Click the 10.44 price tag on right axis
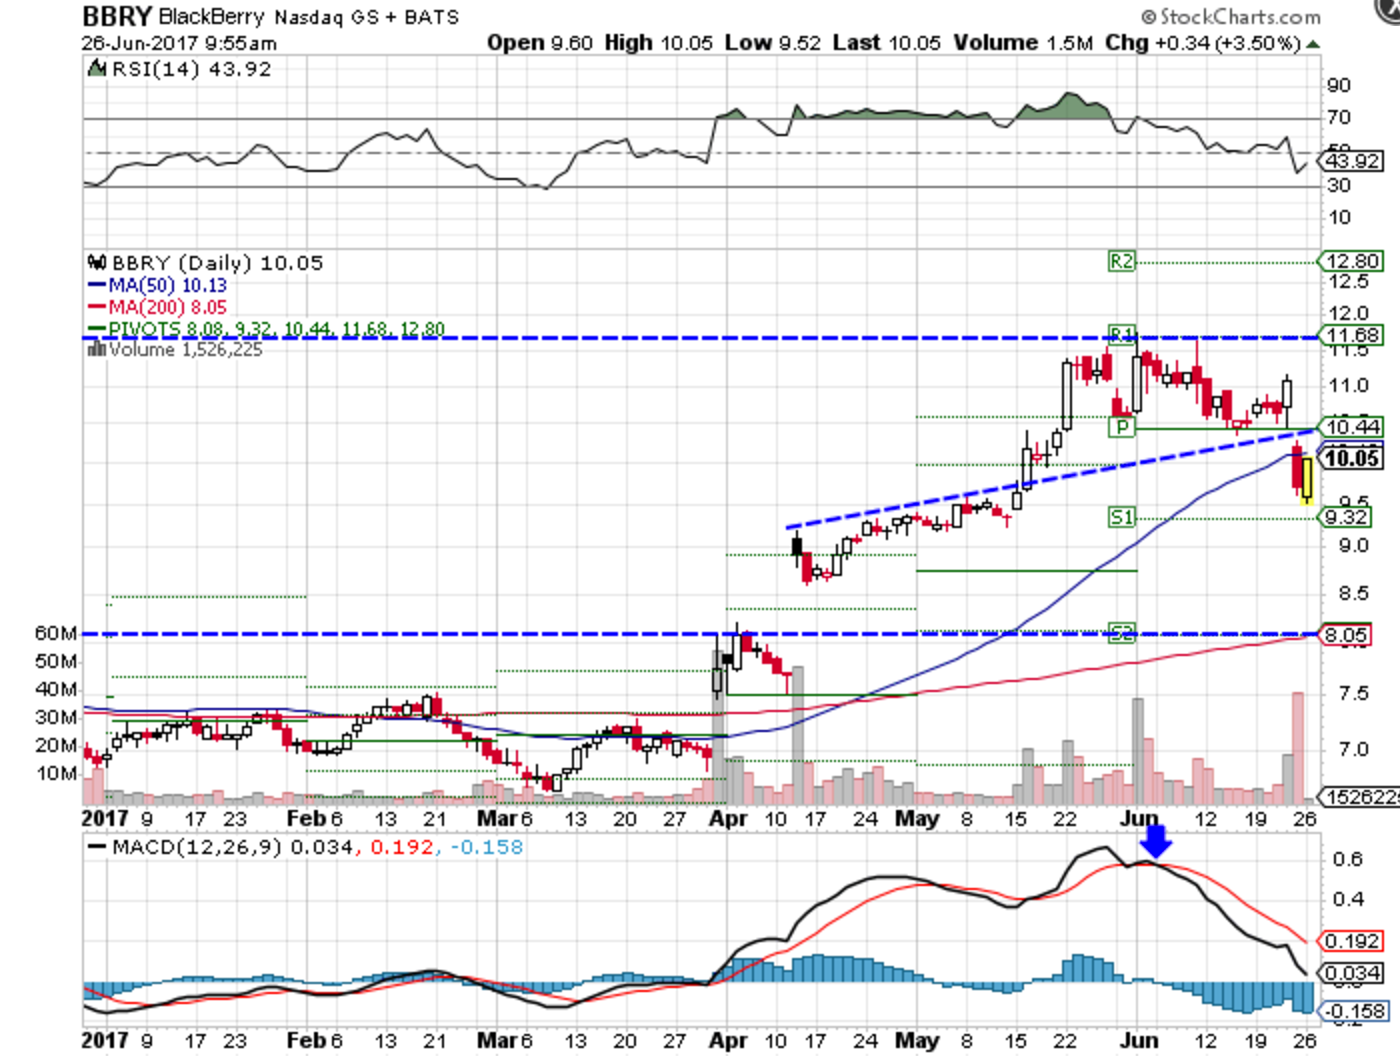The image size is (1400, 1056). [x=1351, y=427]
